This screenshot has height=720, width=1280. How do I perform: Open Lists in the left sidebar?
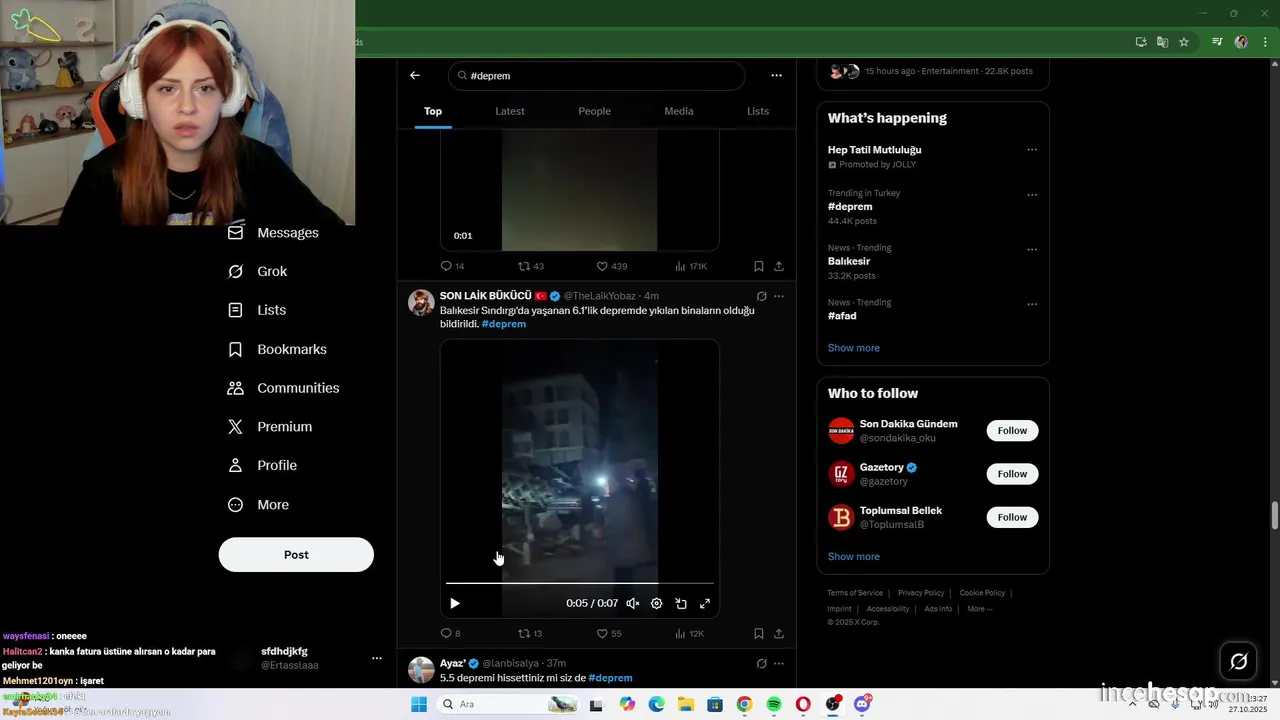coord(257,310)
